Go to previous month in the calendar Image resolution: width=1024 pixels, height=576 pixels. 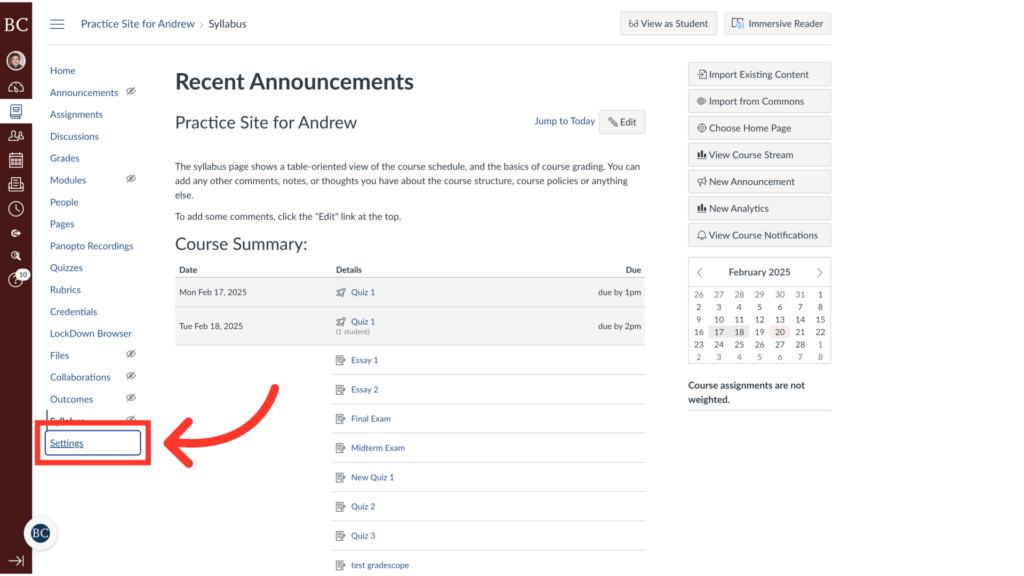tap(699, 271)
